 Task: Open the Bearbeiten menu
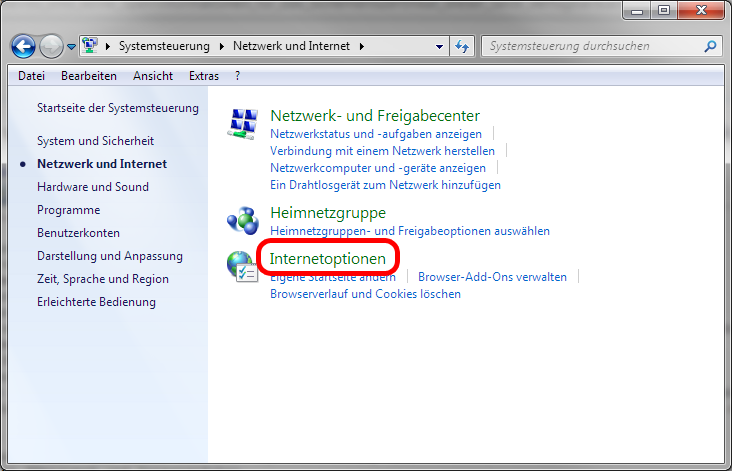coord(89,76)
